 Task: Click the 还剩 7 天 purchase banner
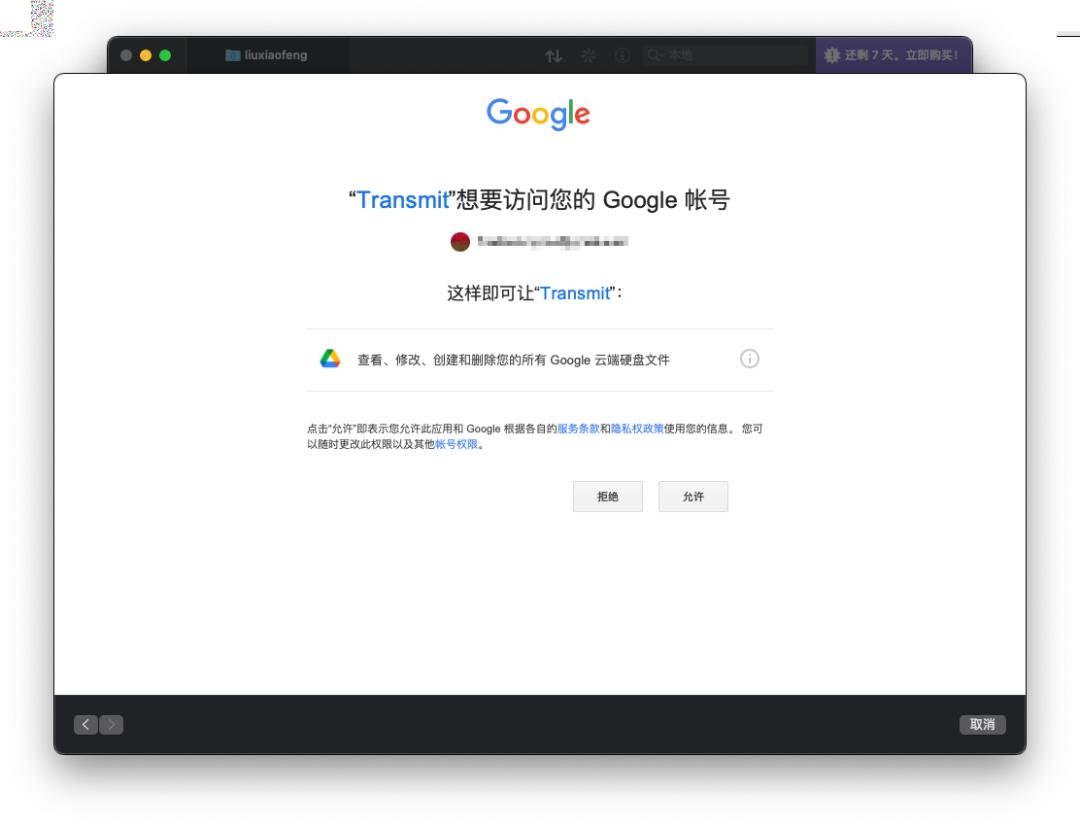893,55
